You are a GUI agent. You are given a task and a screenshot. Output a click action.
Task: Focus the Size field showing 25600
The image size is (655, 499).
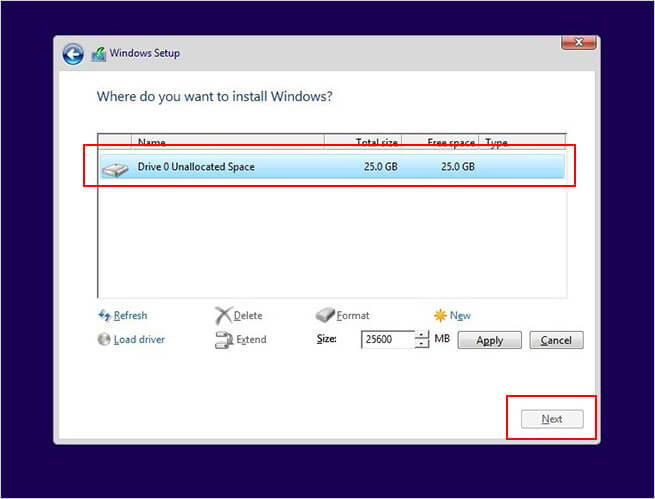click(388, 339)
